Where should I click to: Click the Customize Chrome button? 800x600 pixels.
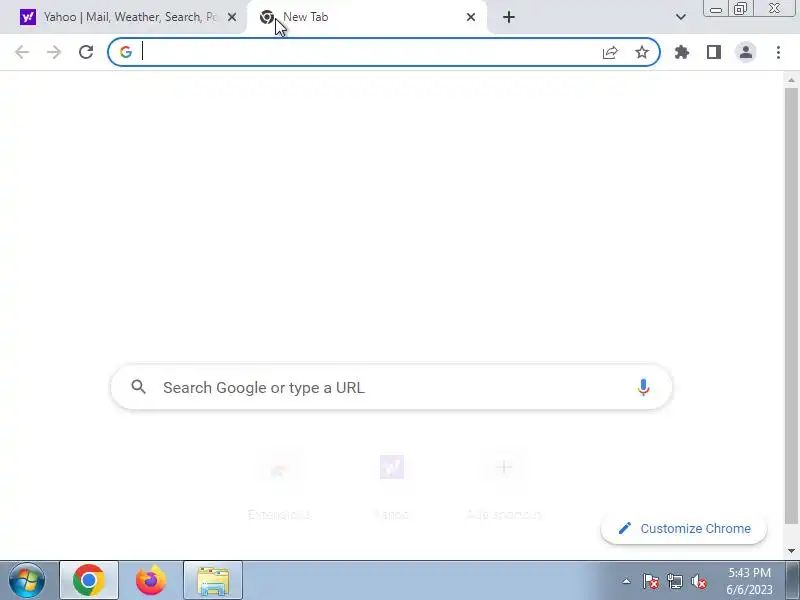click(684, 529)
